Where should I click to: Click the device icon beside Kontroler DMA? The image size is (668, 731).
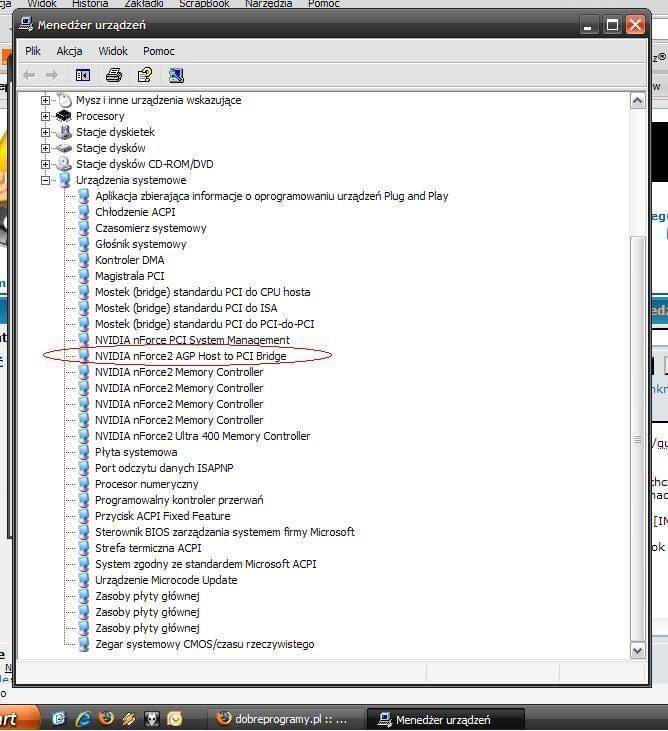(x=84, y=260)
